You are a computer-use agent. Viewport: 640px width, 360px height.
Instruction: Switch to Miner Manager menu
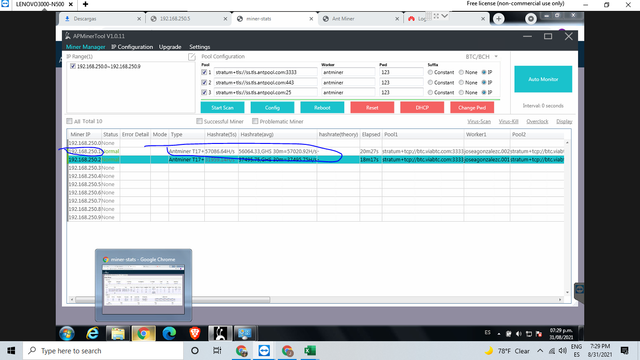pyautogui.click(x=85, y=47)
